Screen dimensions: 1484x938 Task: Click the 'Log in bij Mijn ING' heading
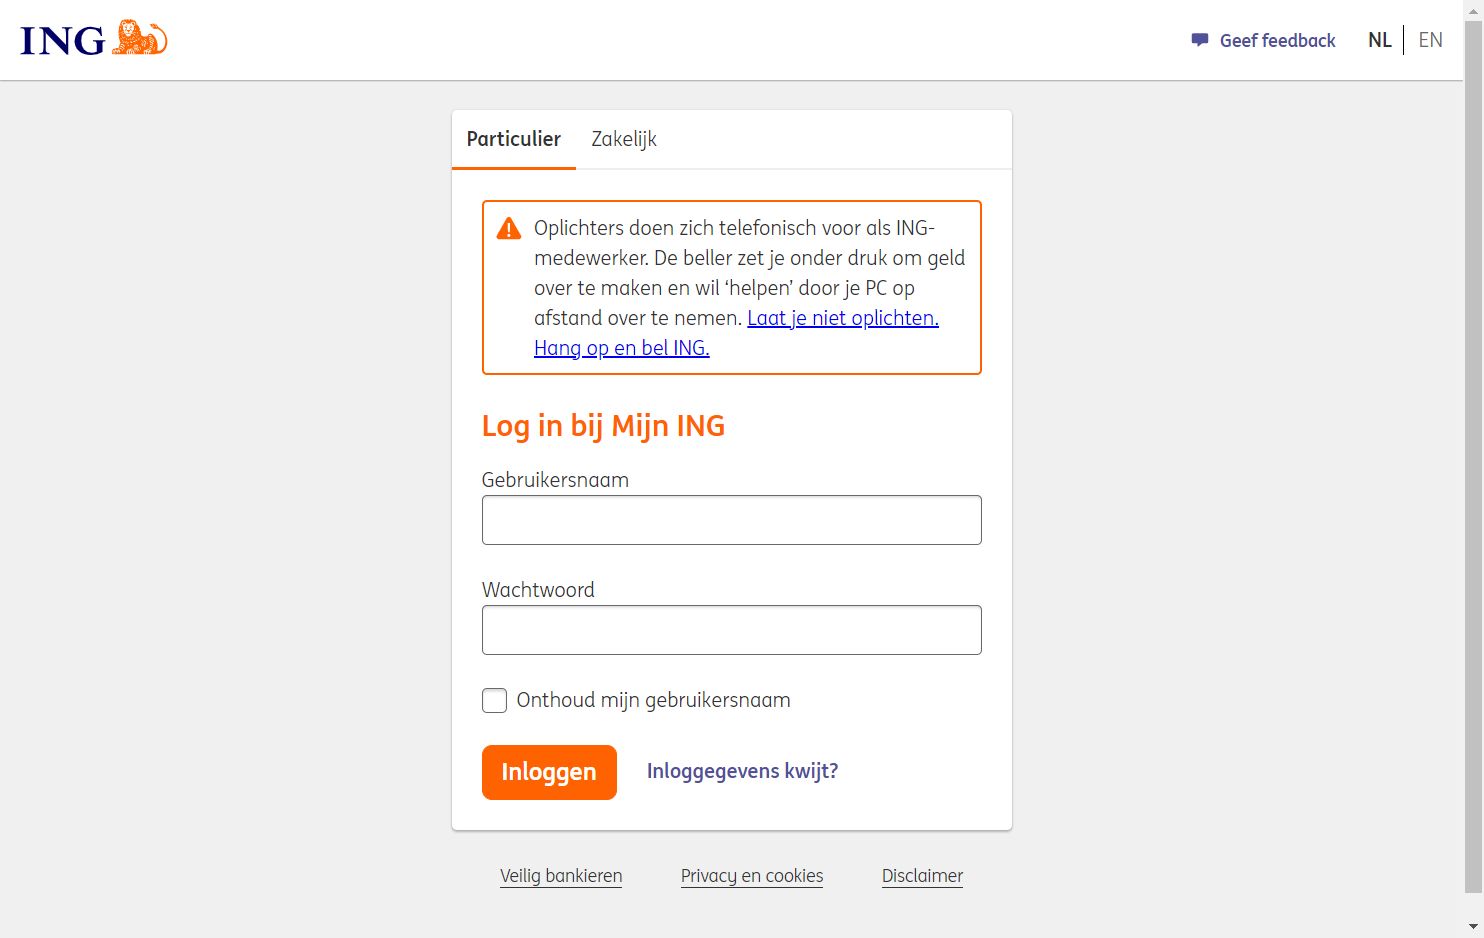(x=603, y=426)
